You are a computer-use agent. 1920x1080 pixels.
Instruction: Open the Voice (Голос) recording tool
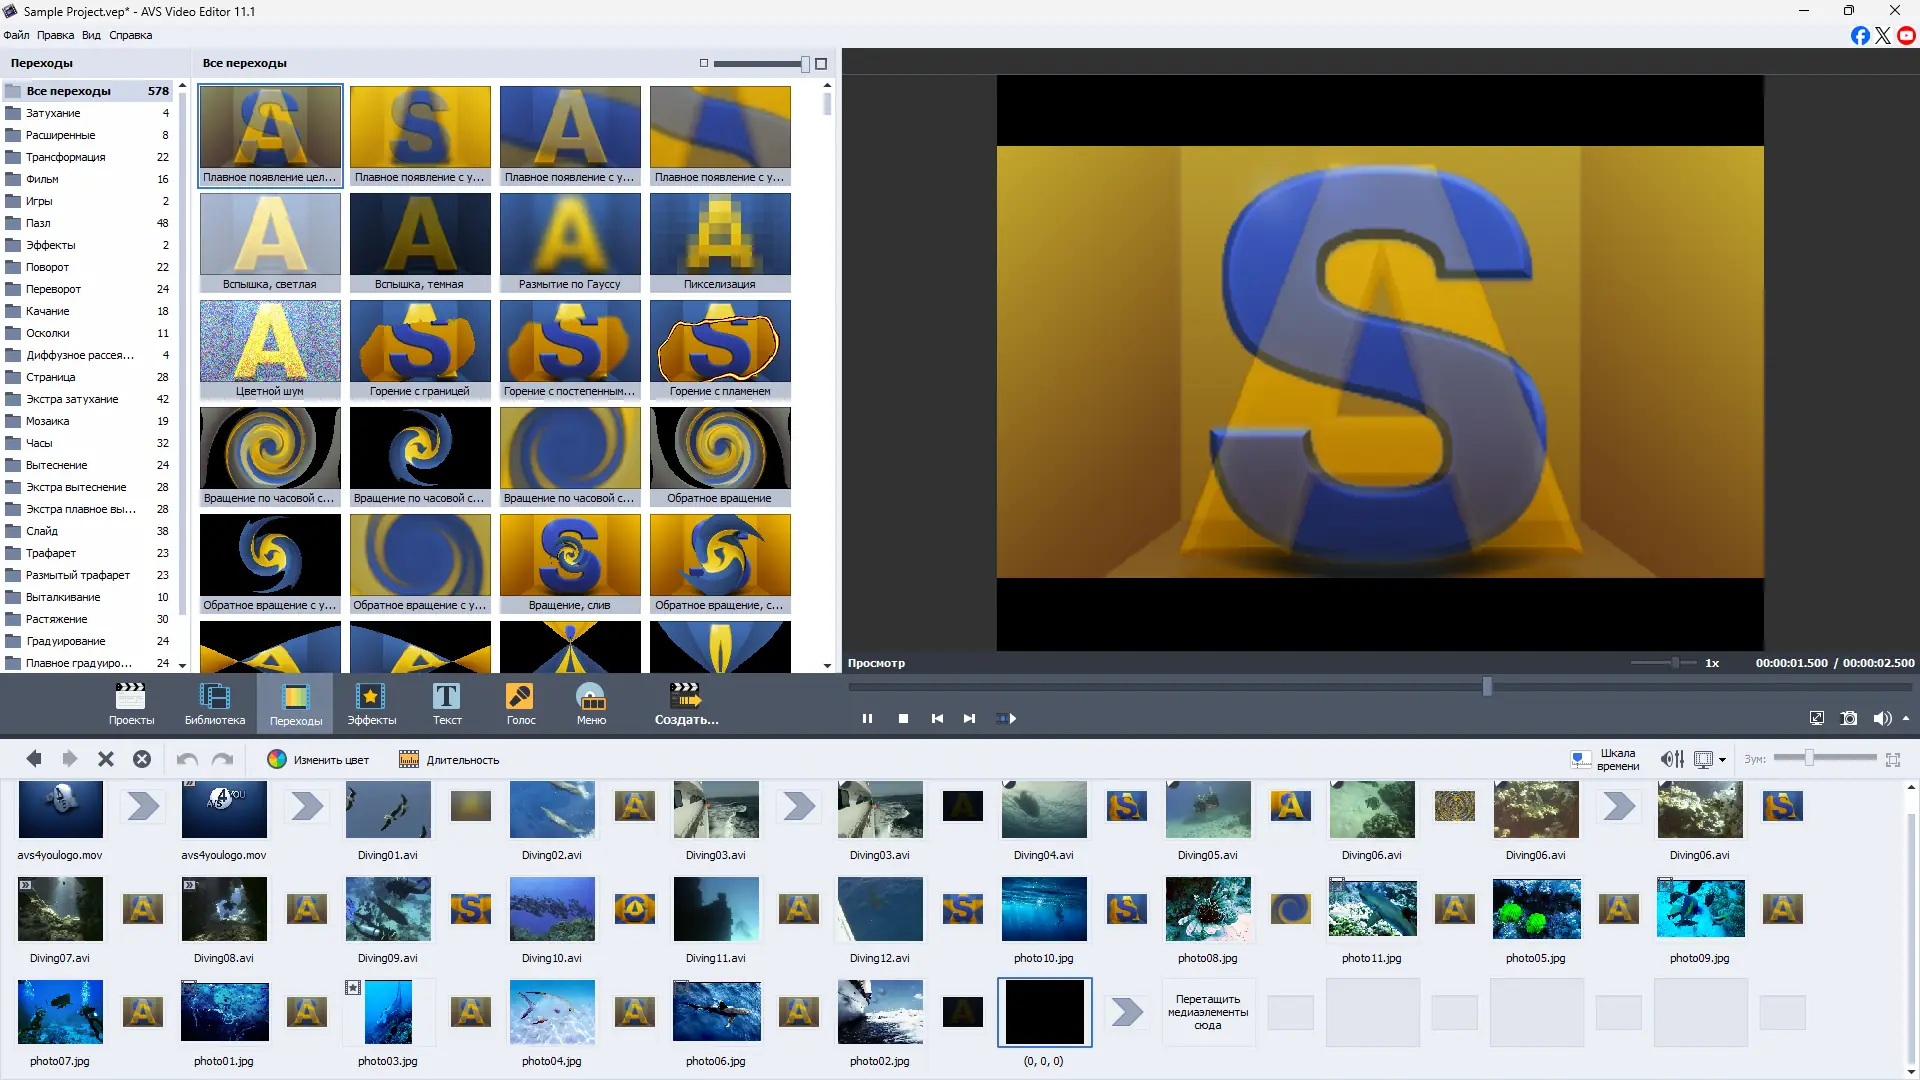(x=520, y=703)
